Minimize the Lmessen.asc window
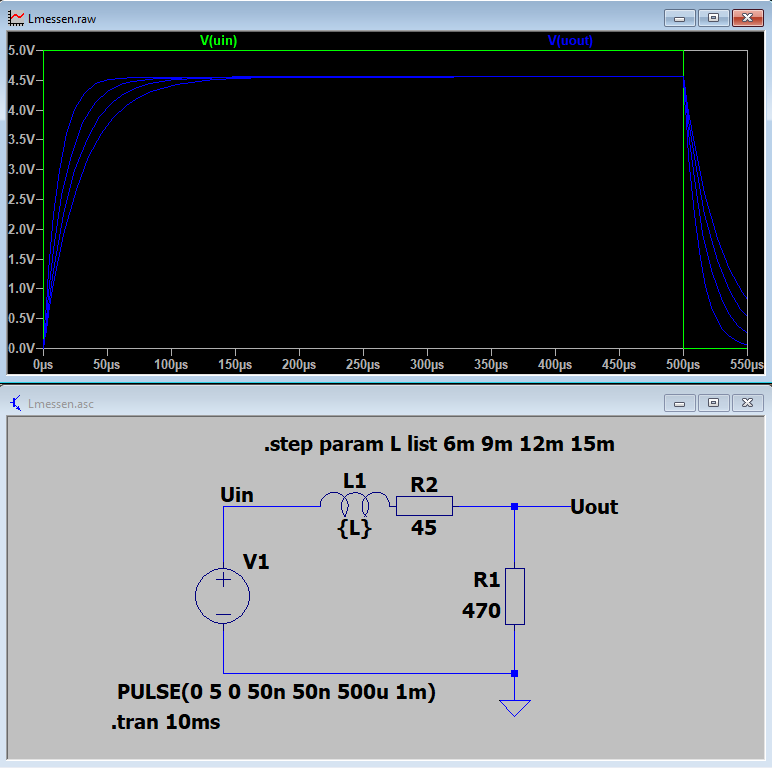 pos(679,403)
